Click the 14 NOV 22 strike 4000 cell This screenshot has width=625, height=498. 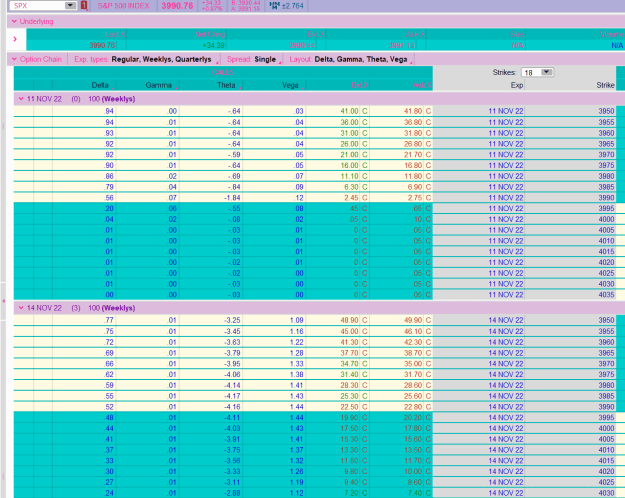606,428
